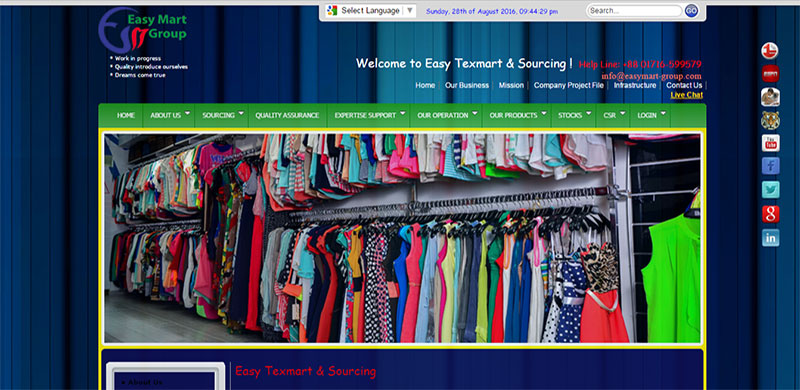Open the Mission top link
800x390 pixels.
[x=511, y=85]
